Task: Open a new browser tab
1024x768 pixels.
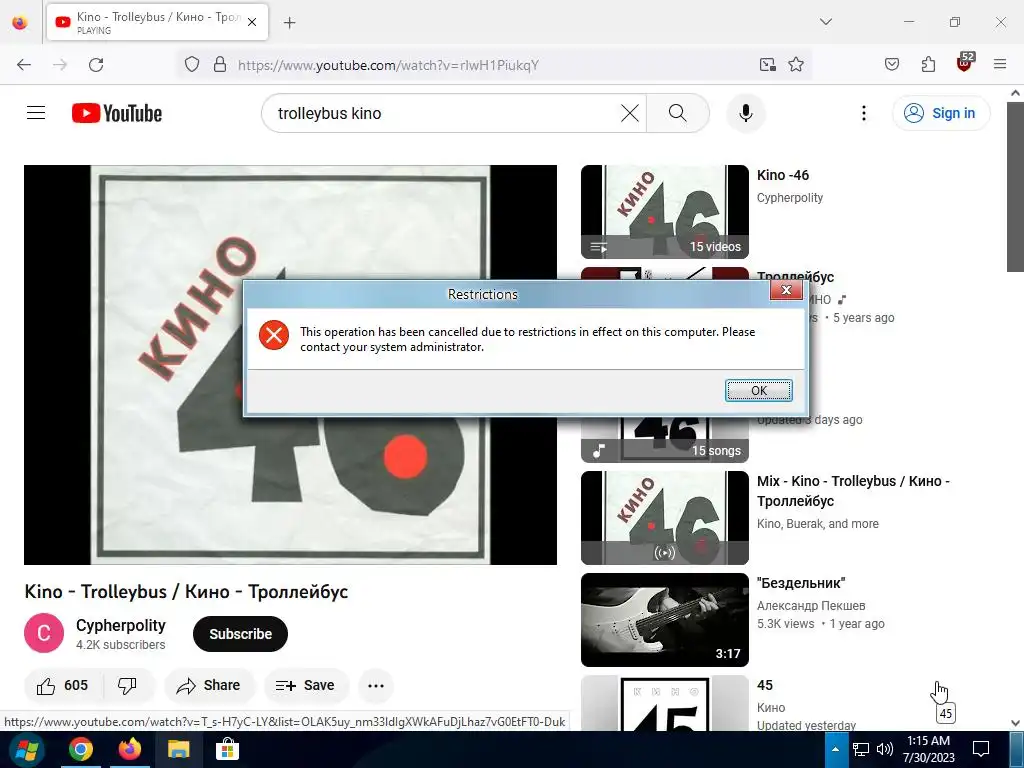Action: point(289,23)
